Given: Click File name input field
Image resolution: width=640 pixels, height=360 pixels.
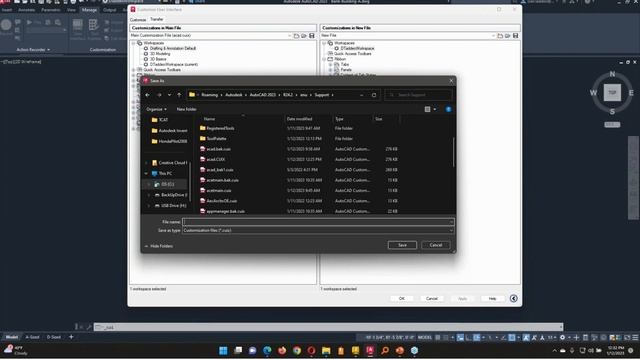Looking at the screenshot, I should [x=318, y=222].
